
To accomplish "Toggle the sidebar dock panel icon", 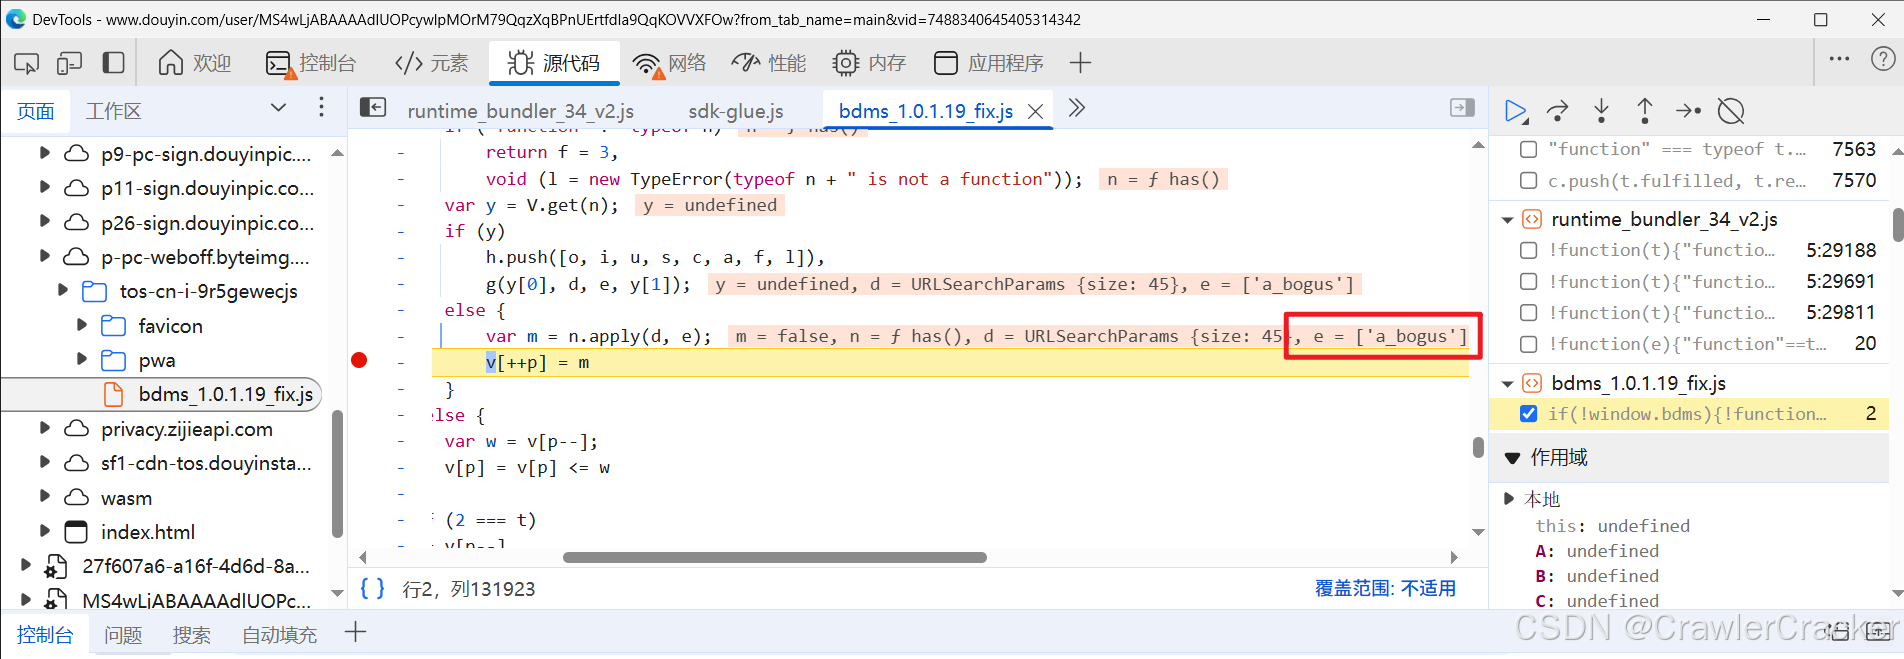I will coord(113,63).
